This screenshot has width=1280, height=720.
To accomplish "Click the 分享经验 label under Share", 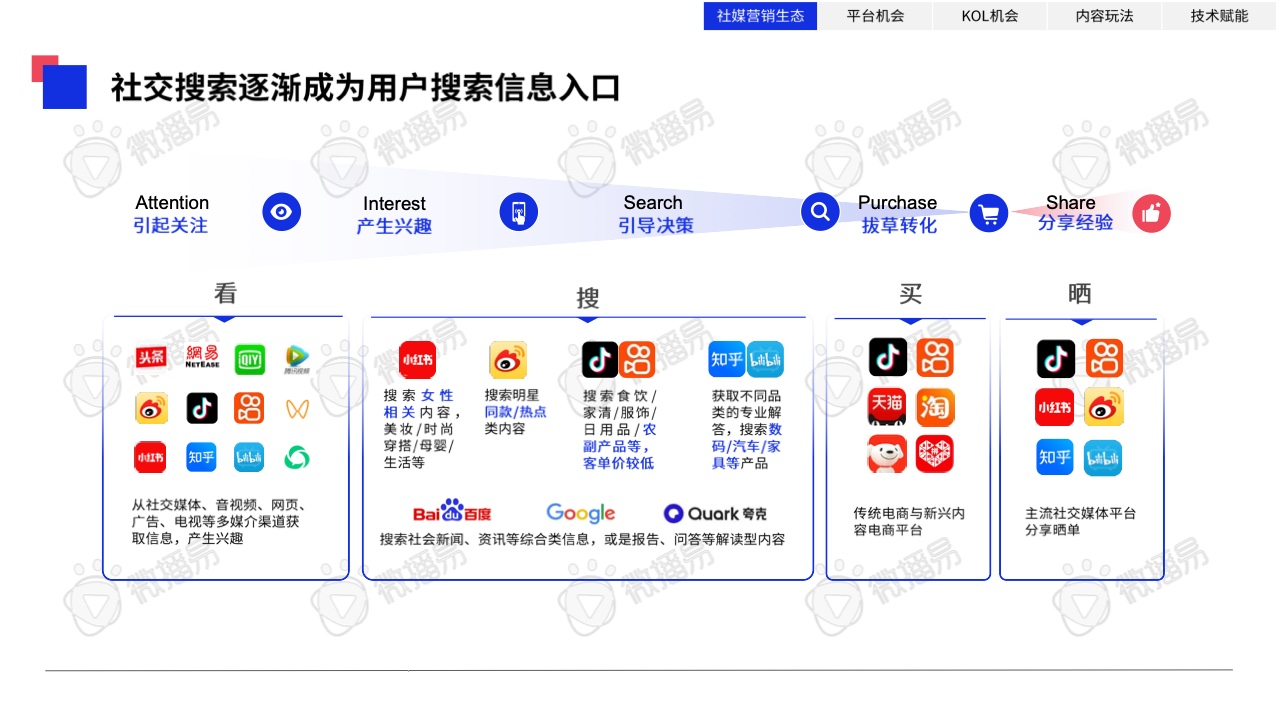I will [x=1075, y=223].
